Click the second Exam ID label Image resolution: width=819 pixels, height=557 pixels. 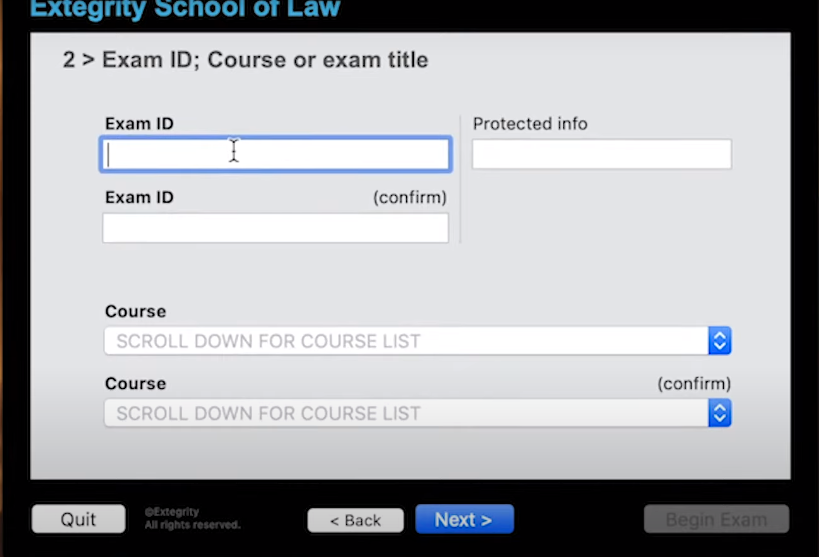(139, 198)
